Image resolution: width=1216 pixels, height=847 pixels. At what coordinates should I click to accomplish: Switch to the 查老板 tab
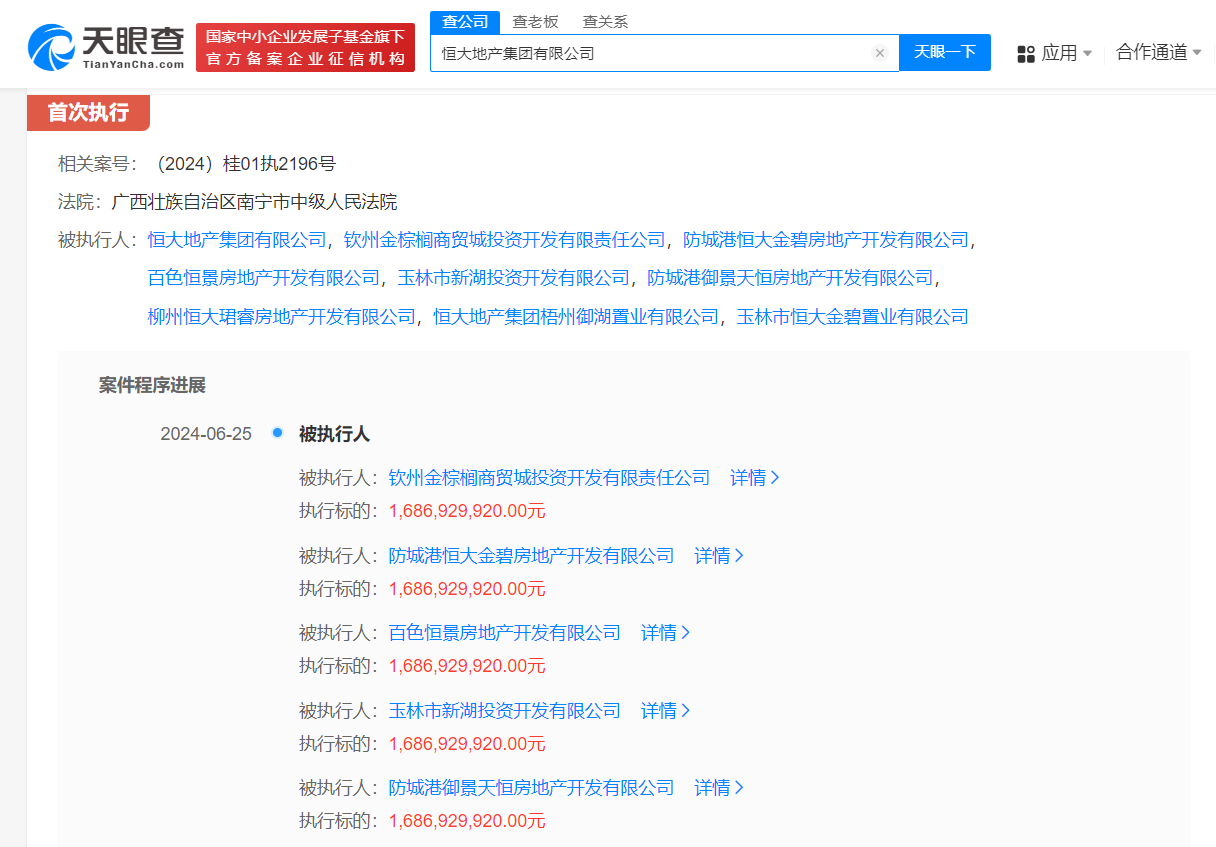pyautogui.click(x=535, y=22)
